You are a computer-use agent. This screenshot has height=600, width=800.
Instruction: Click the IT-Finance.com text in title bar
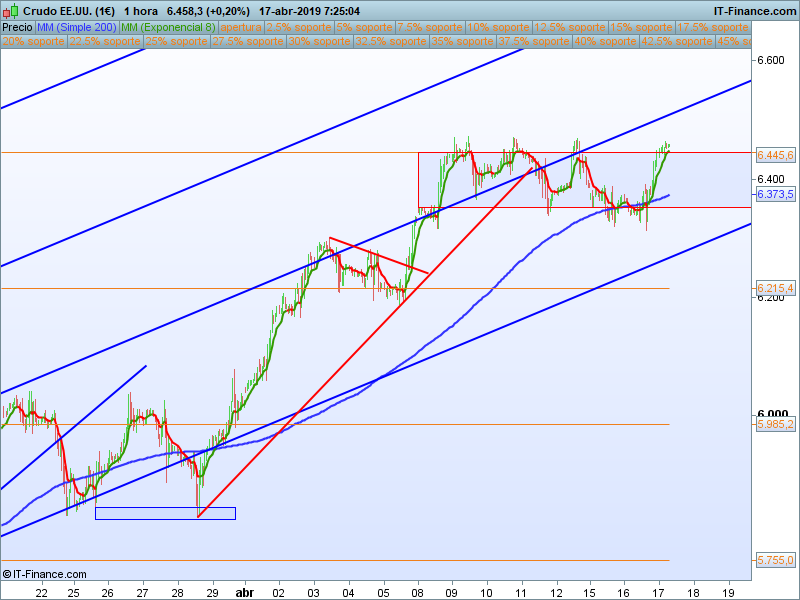(755, 11)
